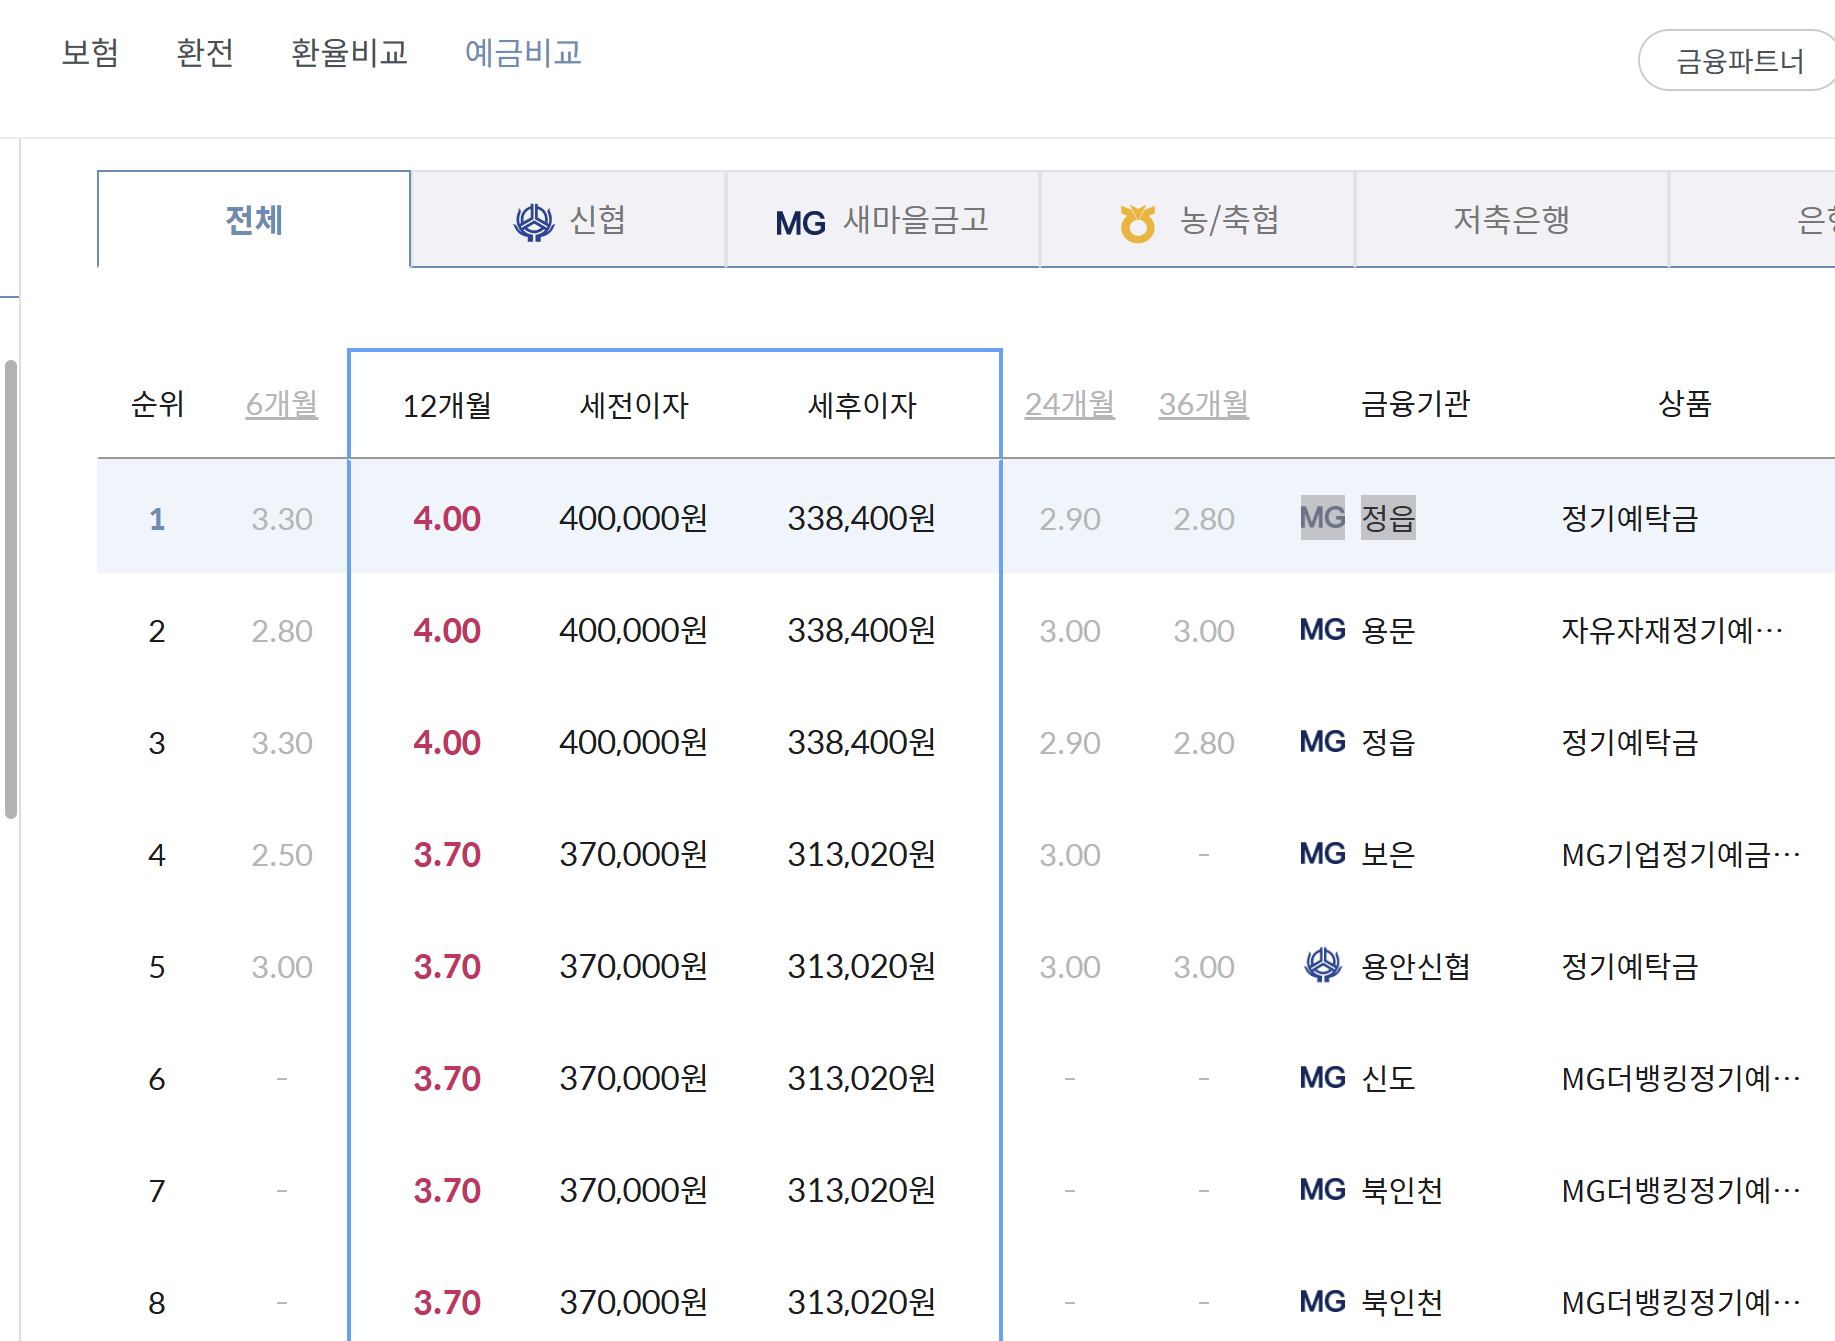Click the 신협 logo icon in tab

click(x=534, y=222)
